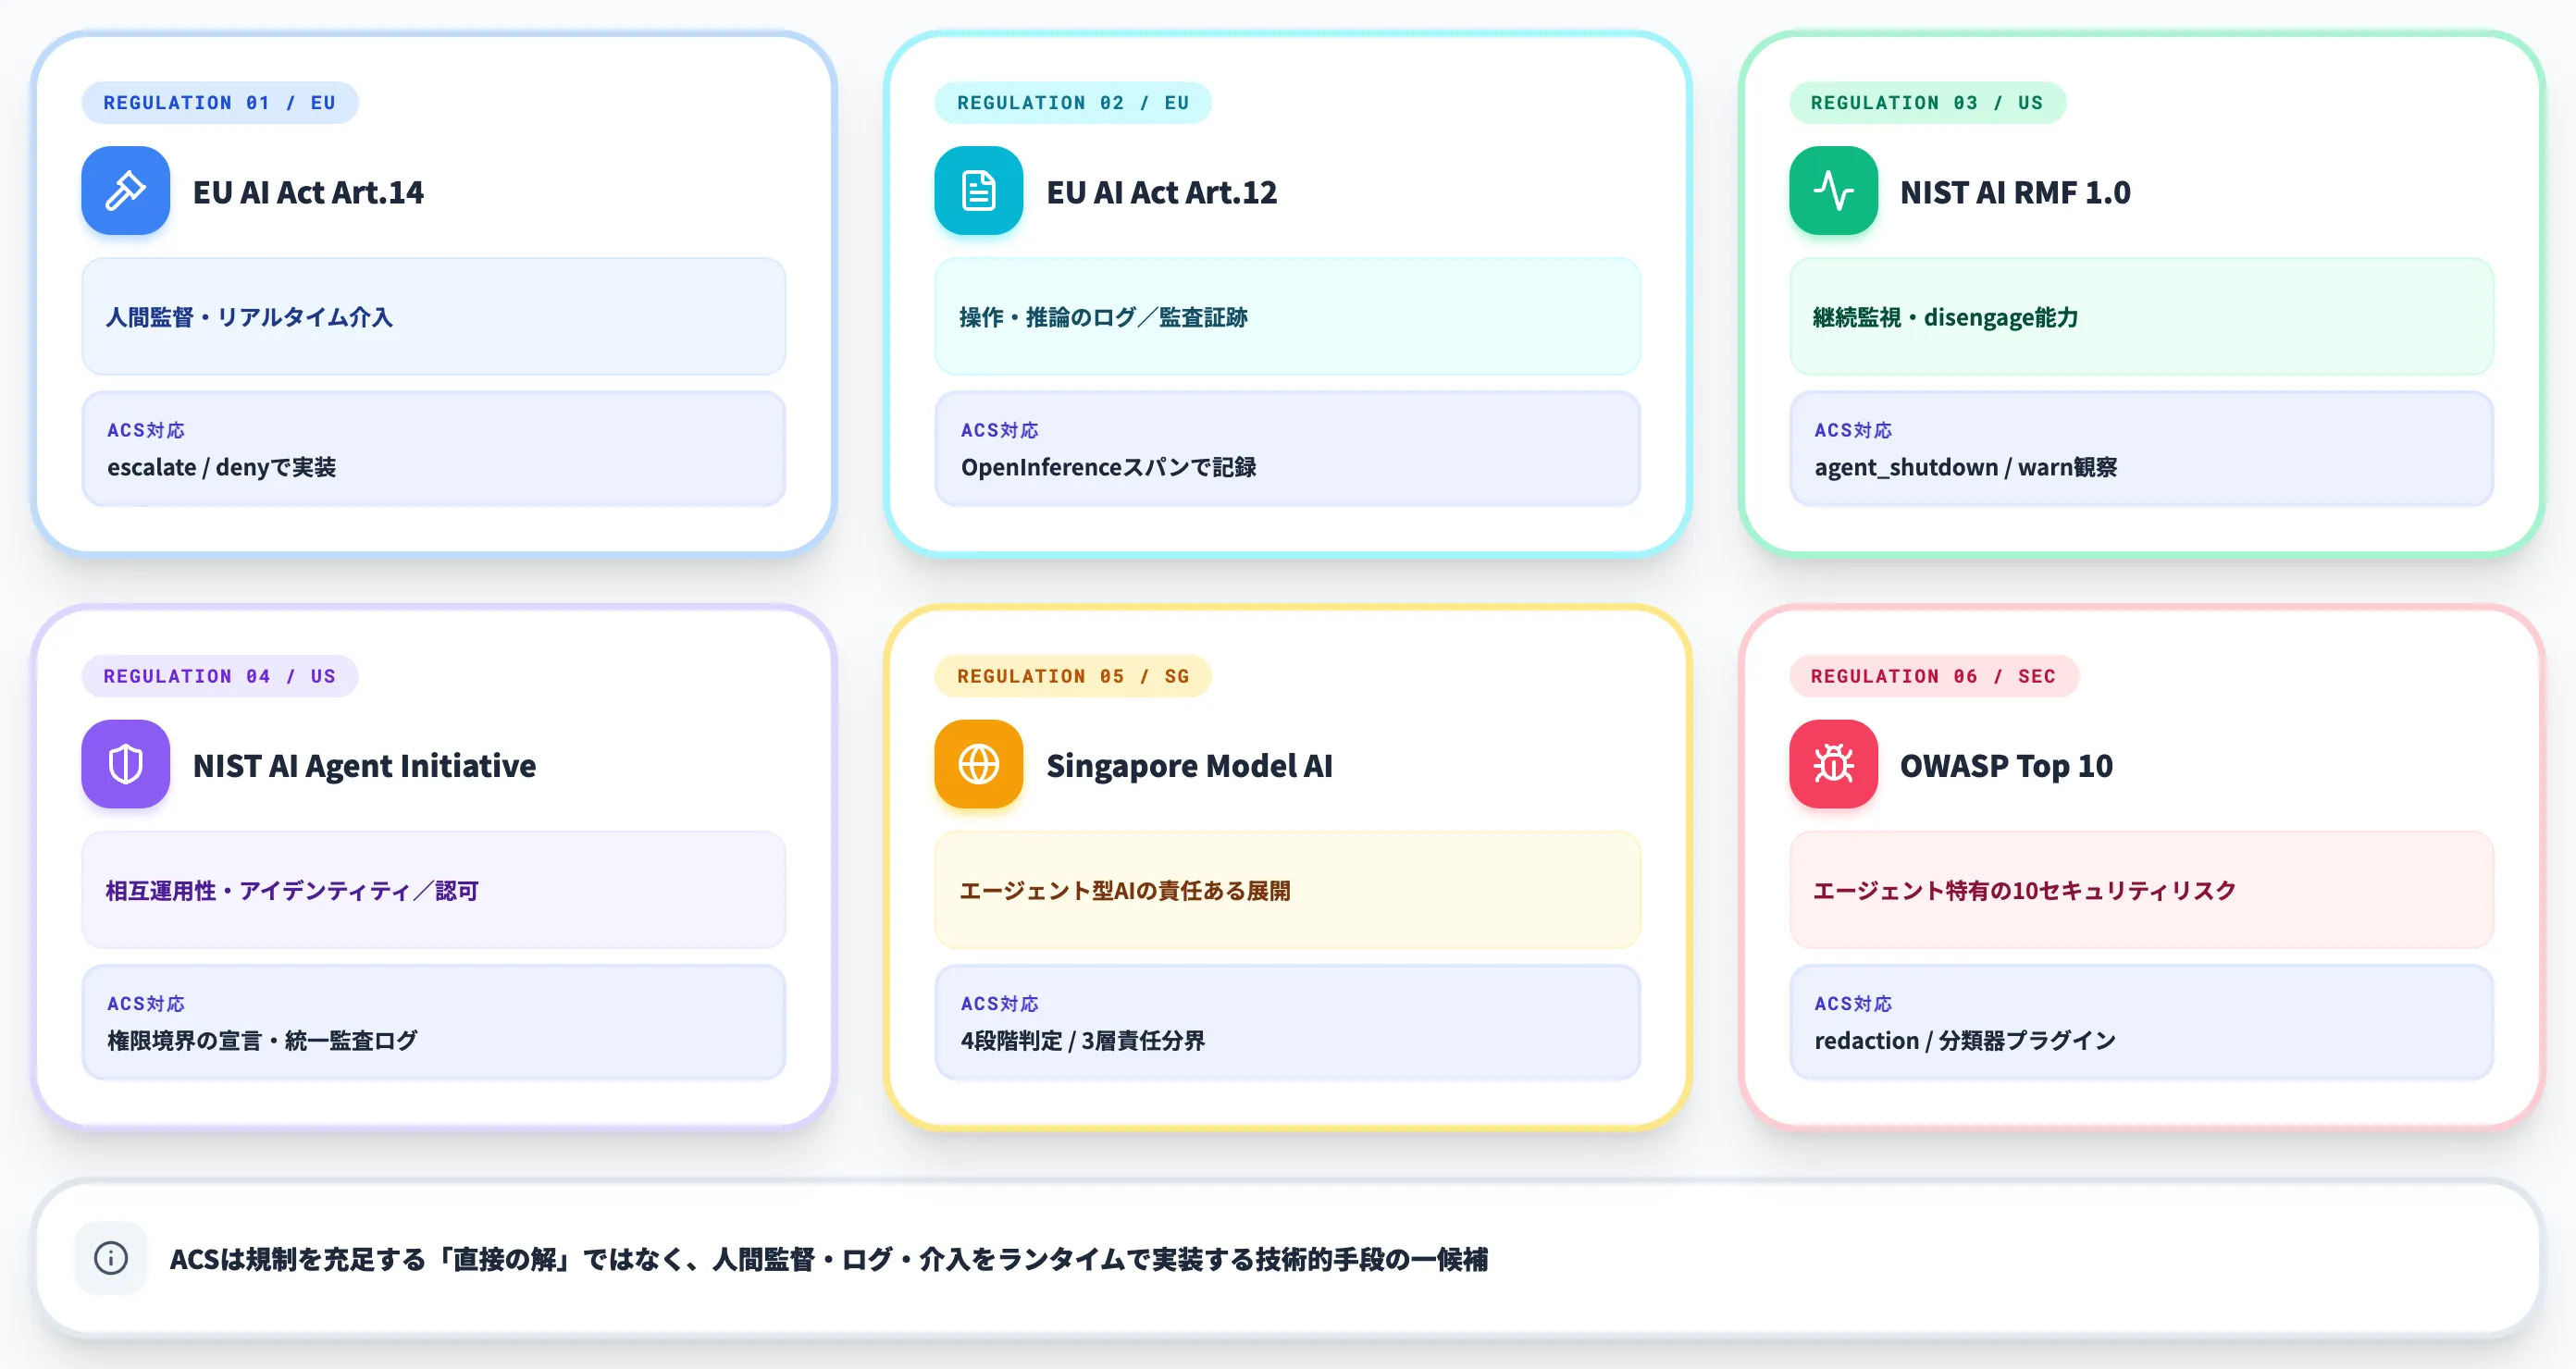Click the green pulse icon beside NIST AI RMF 1.0
The height and width of the screenshot is (1369, 2576).
pos(1833,191)
